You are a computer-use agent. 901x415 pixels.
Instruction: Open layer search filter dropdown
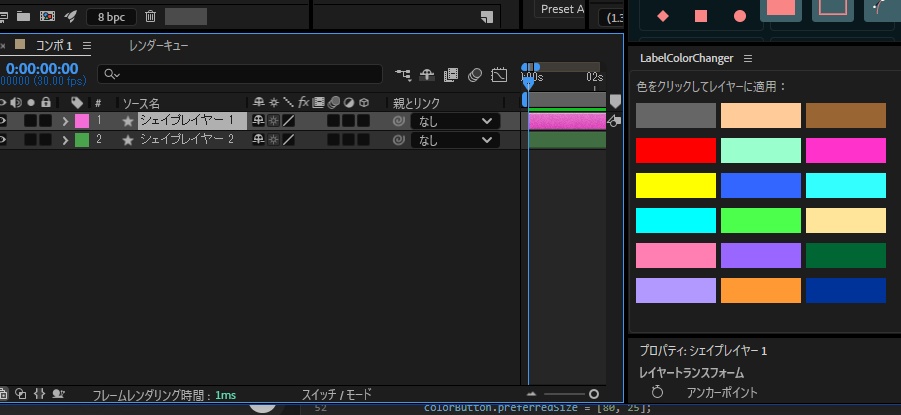point(112,75)
